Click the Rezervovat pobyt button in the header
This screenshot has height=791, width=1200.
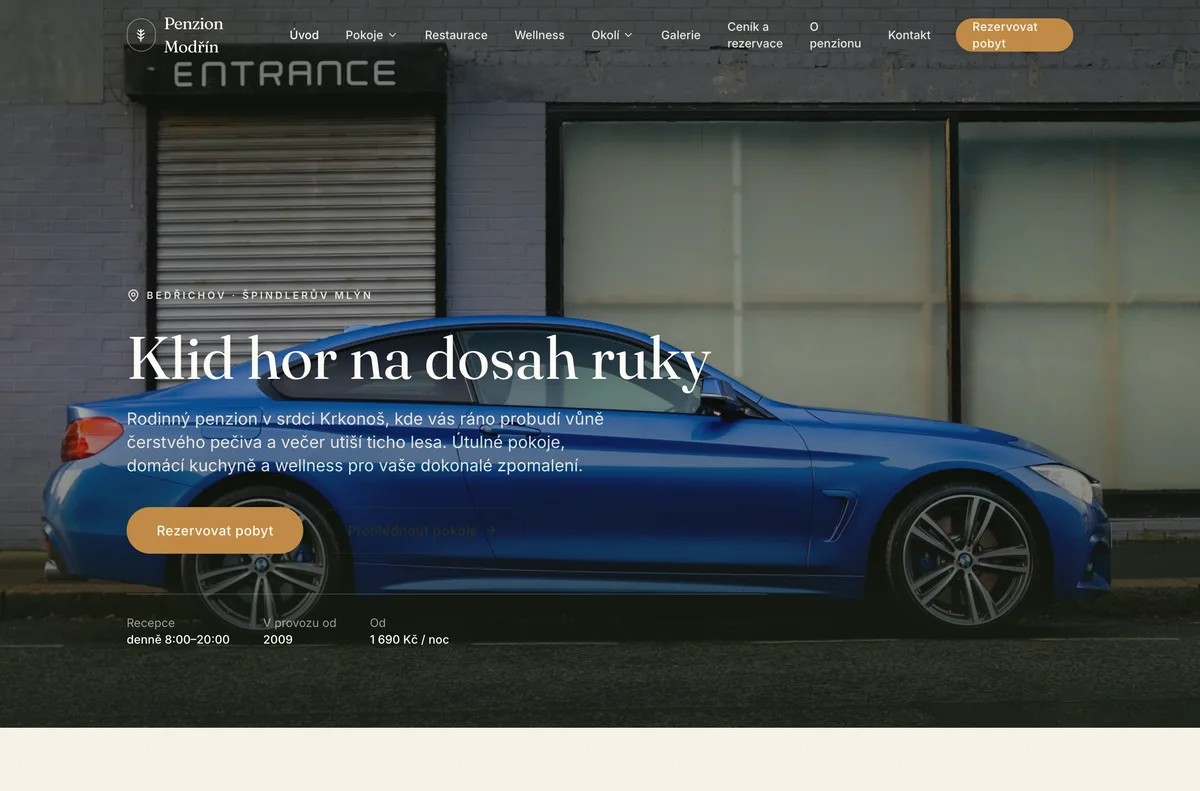pos(1014,35)
